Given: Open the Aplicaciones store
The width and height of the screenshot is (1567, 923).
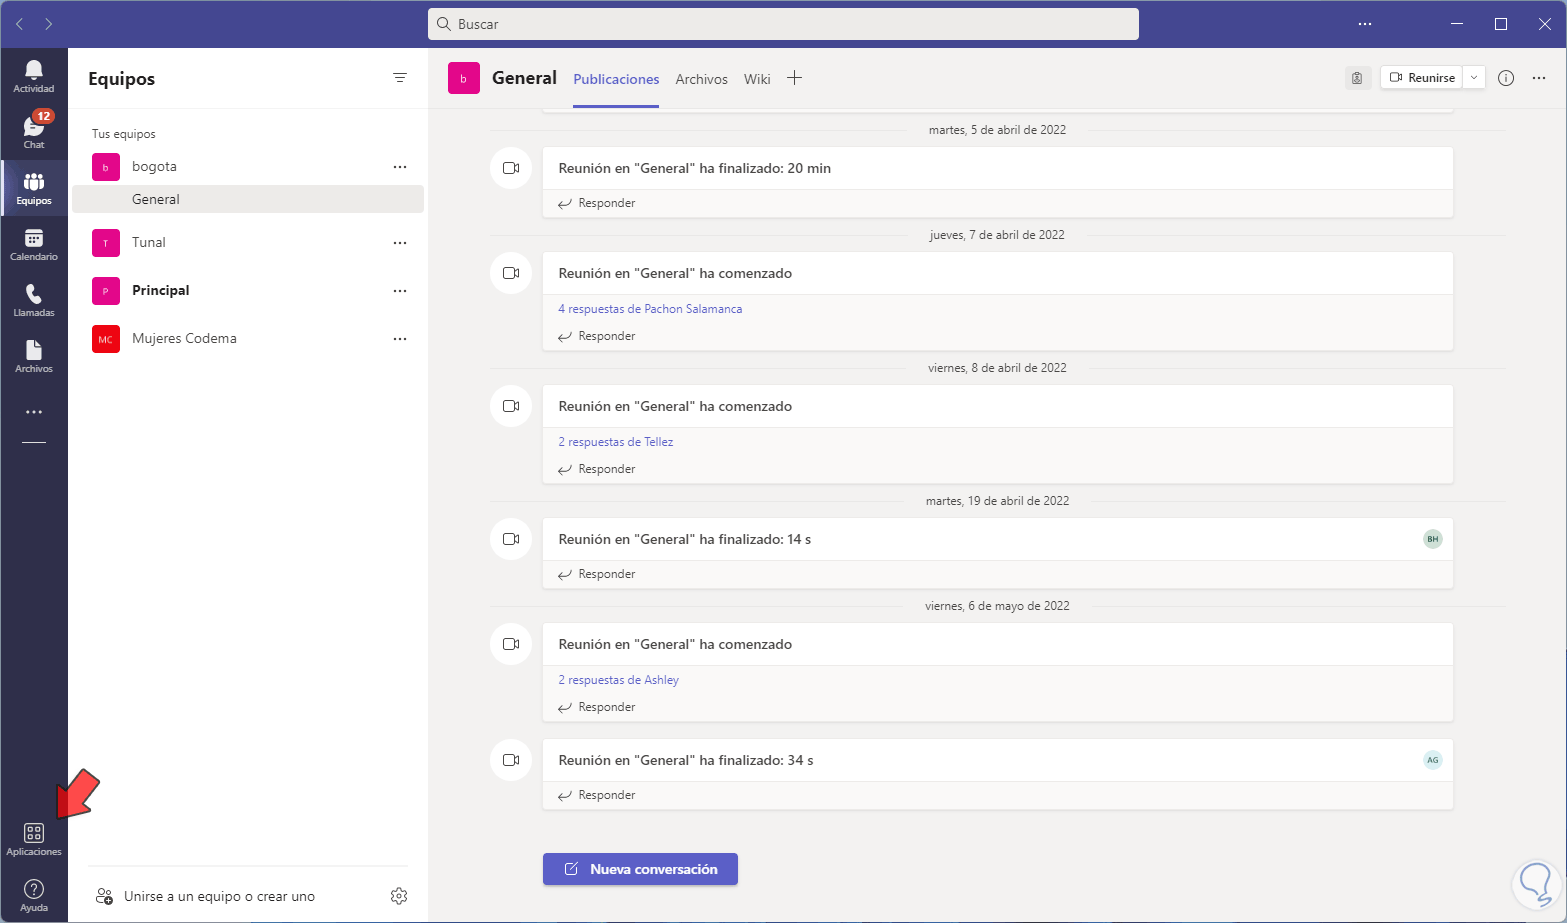Looking at the screenshot, I should [x=34, y=839].
